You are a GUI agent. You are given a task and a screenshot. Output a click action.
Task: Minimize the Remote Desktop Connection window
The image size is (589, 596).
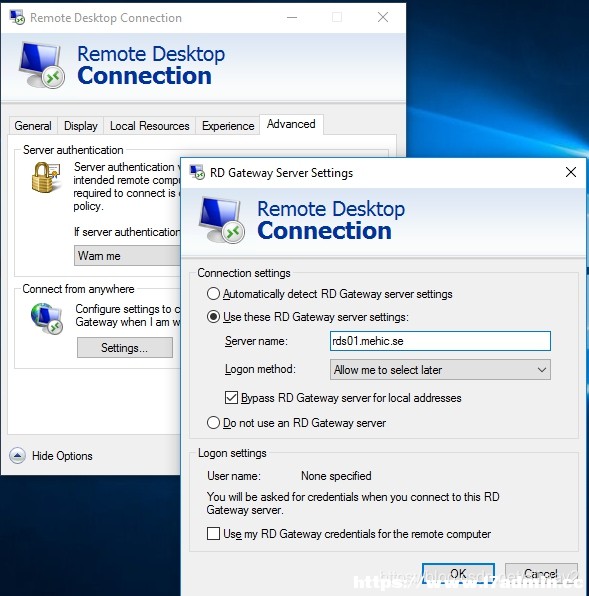pos(292,17)
